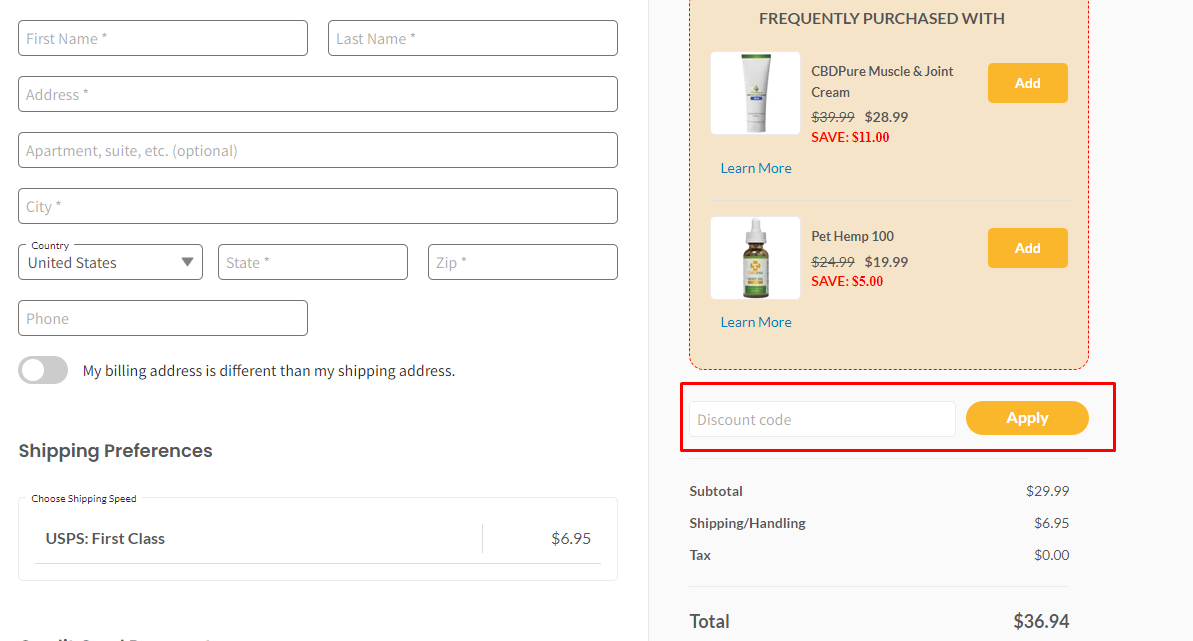
Task: Select the Apartment, suite, etc. field
Action: pos(318,150)
